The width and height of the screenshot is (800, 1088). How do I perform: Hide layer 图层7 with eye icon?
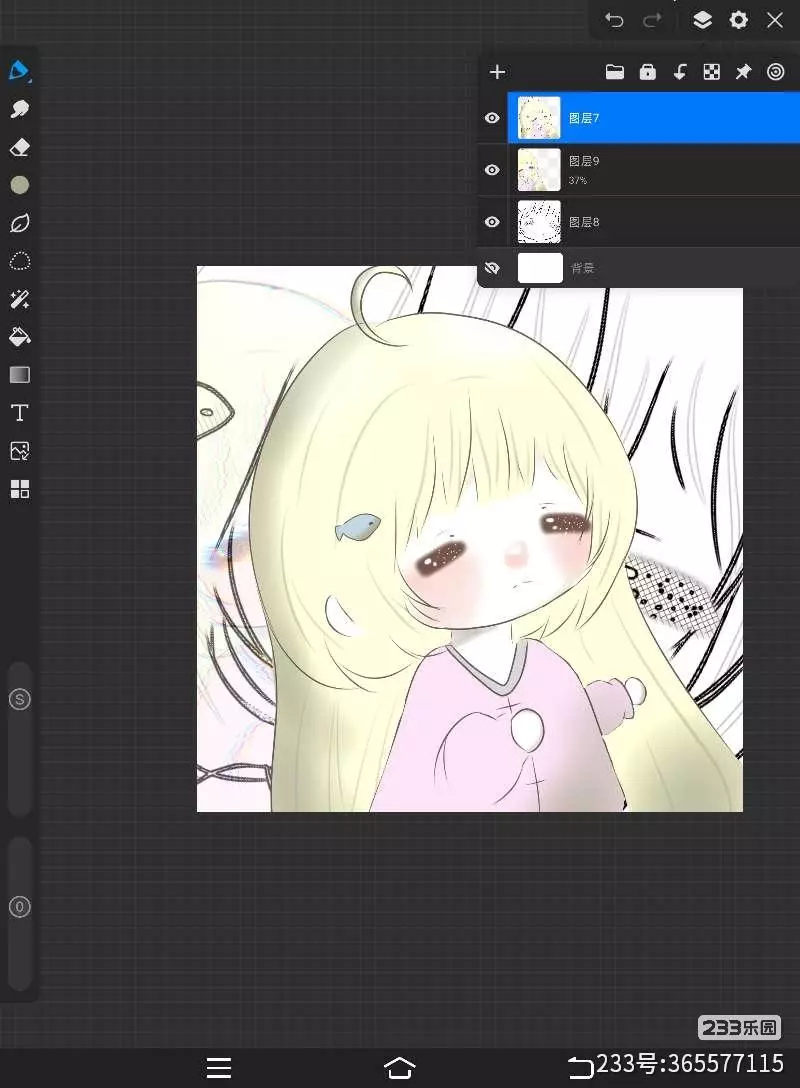[x=492, y=118]
